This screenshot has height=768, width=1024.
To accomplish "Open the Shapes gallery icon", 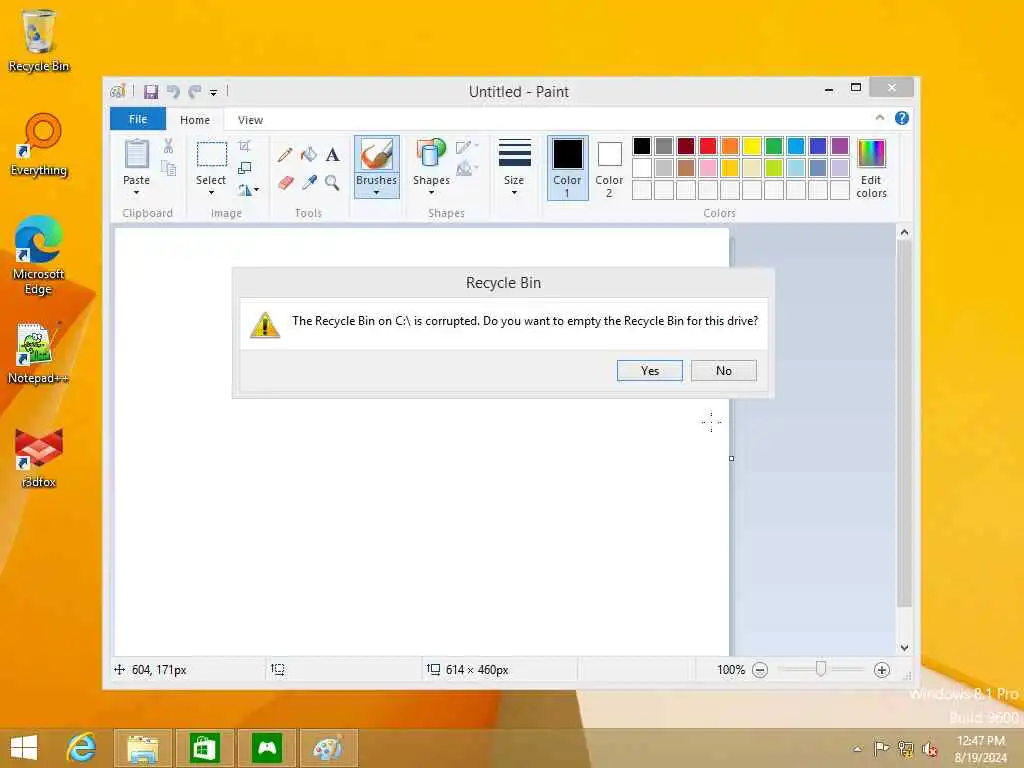I will pyautogui.click(x=431, y=154).
